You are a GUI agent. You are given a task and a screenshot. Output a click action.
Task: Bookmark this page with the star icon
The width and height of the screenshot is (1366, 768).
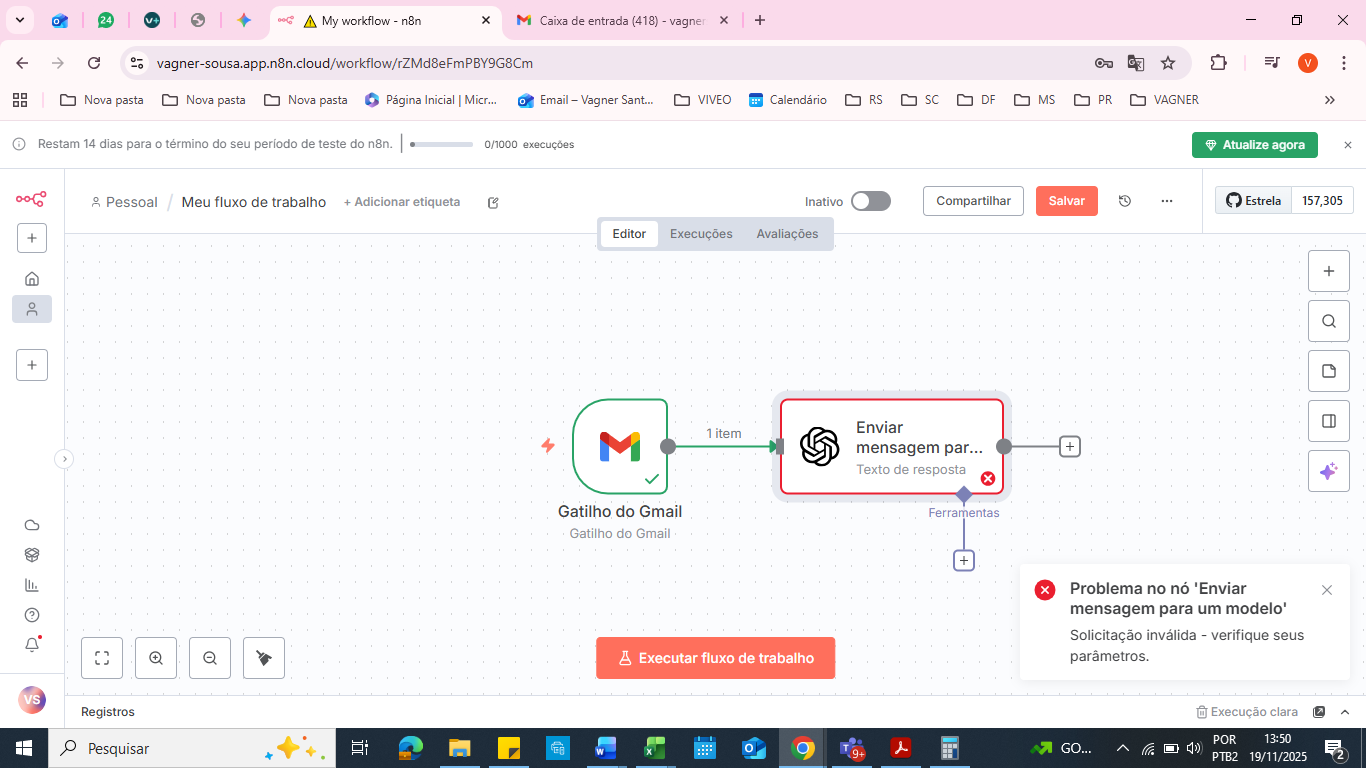coord(1168,63)
